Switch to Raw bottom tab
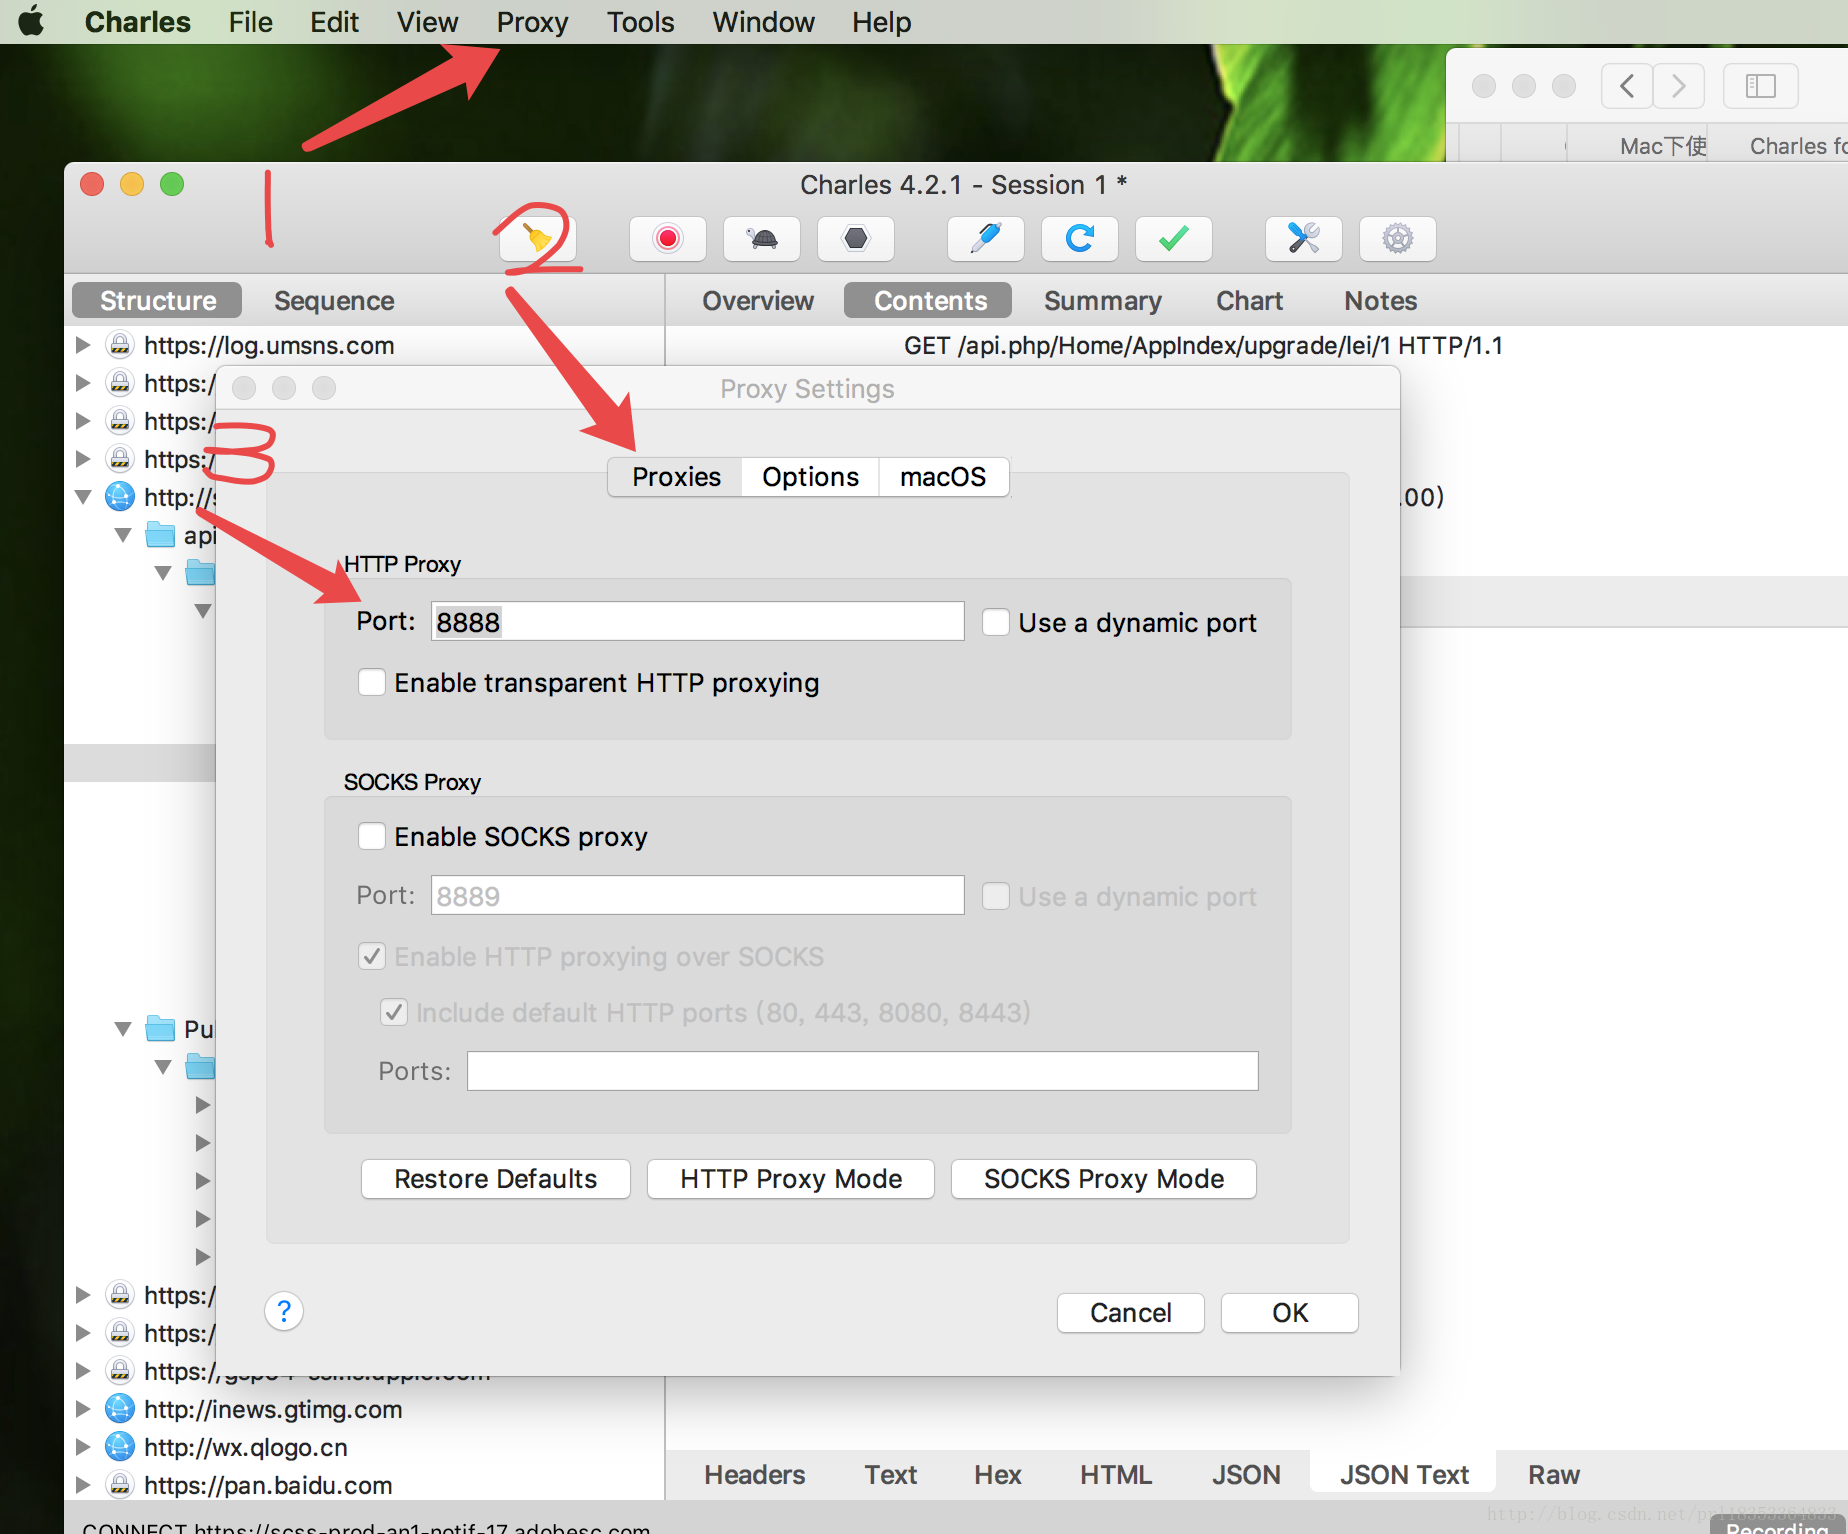 (x=1554, y=1475)
